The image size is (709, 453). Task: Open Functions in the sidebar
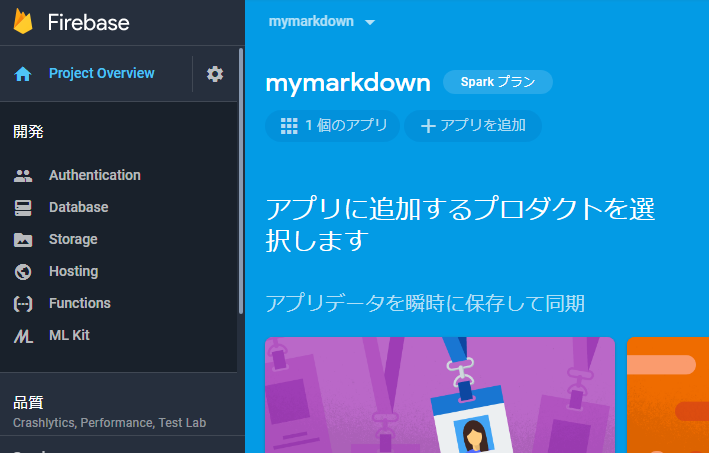80,303
